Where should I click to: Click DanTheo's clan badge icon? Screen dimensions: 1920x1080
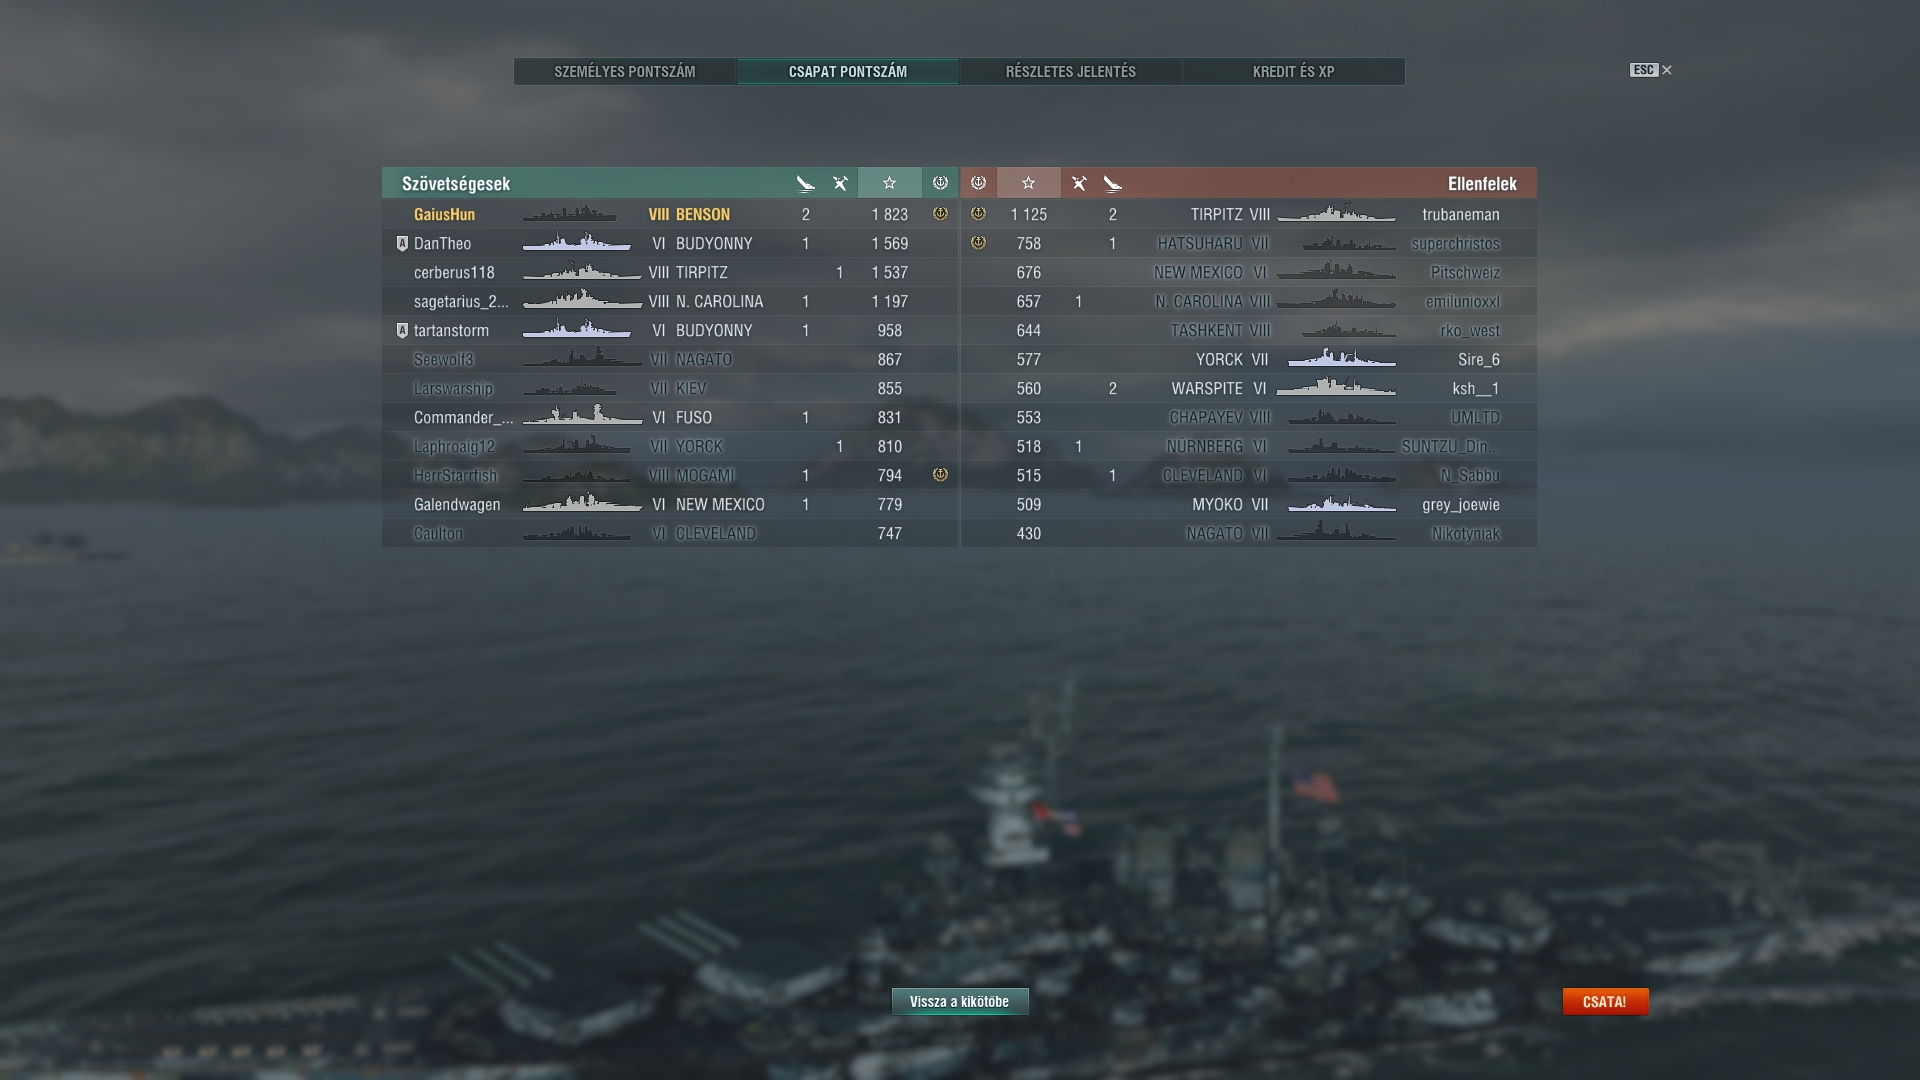pos(402,243)
